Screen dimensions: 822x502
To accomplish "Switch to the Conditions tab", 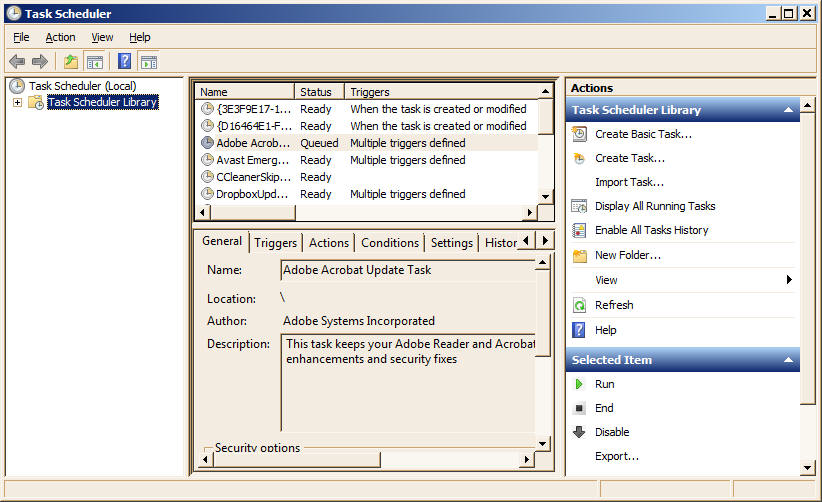I will point(390,243).
